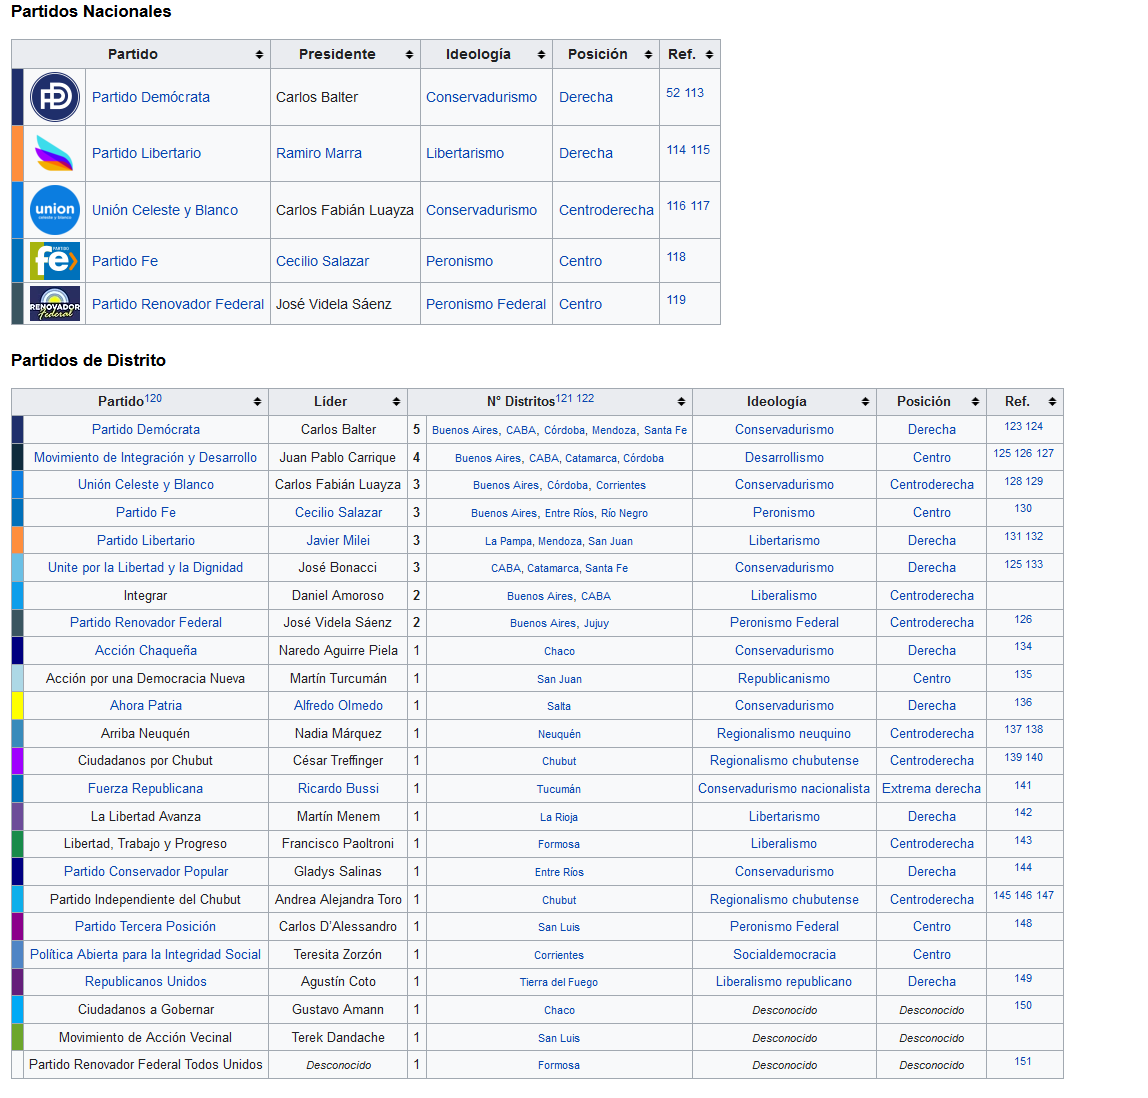This screenshot has width=1148, height=1098.
Task: Click the Partido Fe logo
Action: 54,261
